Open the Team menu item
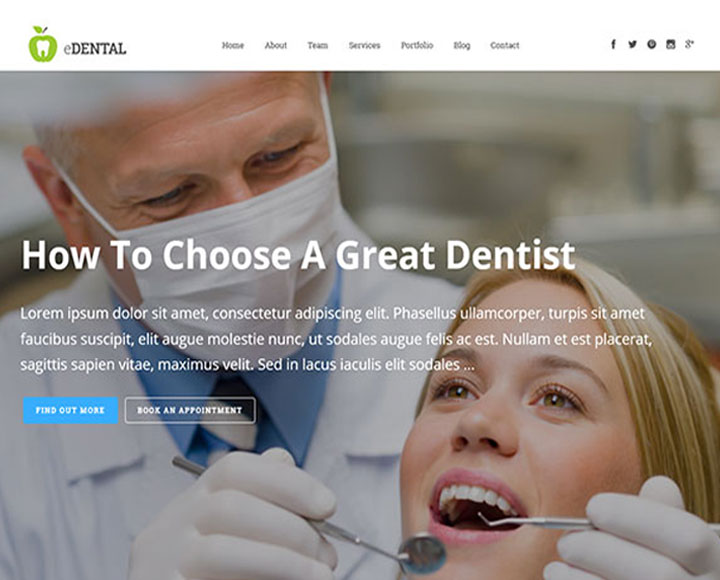This screenshot has height=580, width=720. 318,45
